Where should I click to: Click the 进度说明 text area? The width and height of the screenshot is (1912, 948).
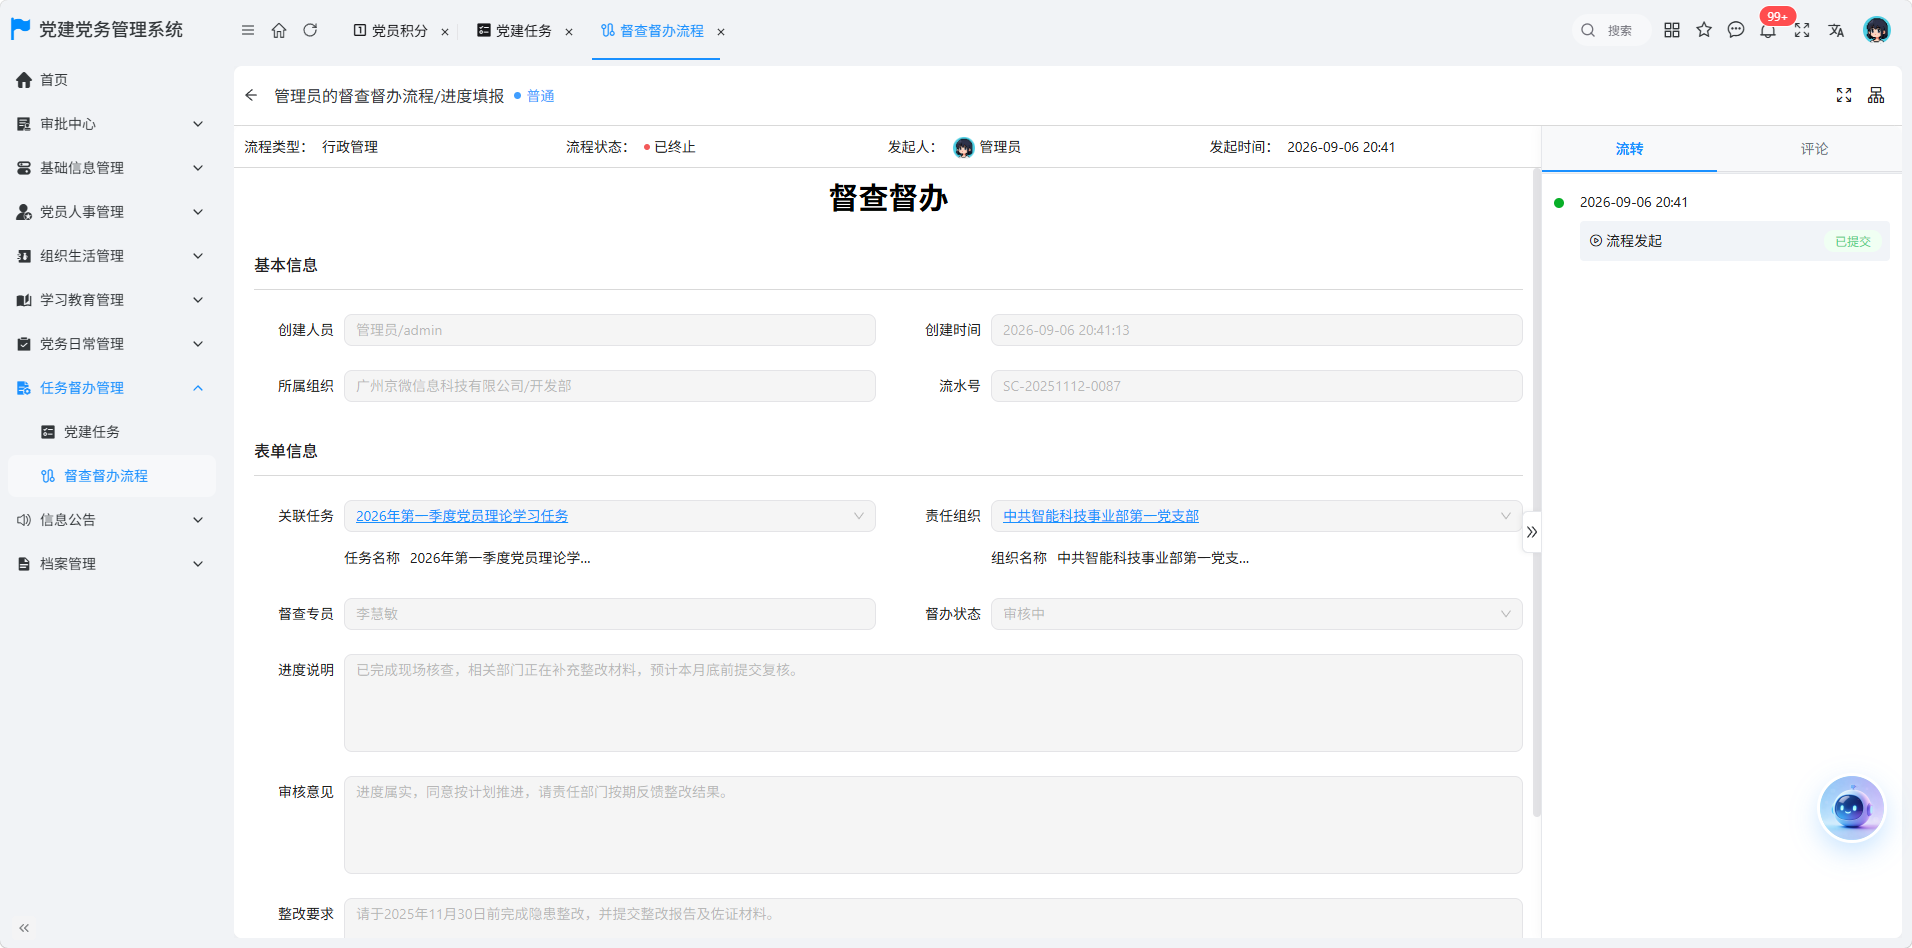(933, 703)
